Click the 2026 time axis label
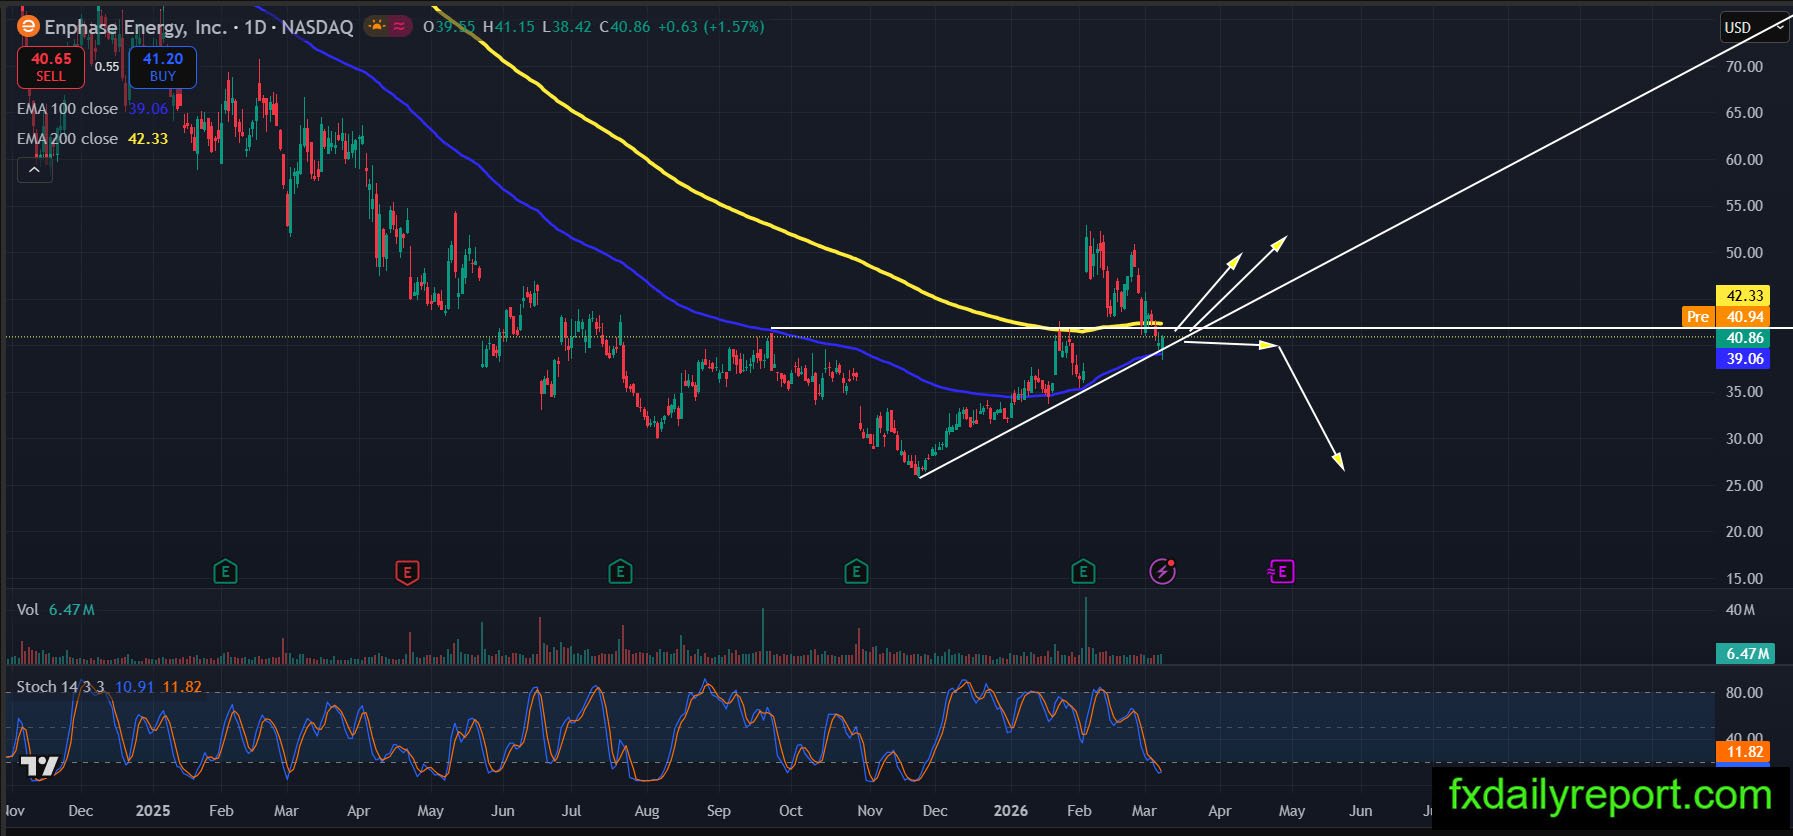This screenshot has width=1793, height=836. 1011,811
